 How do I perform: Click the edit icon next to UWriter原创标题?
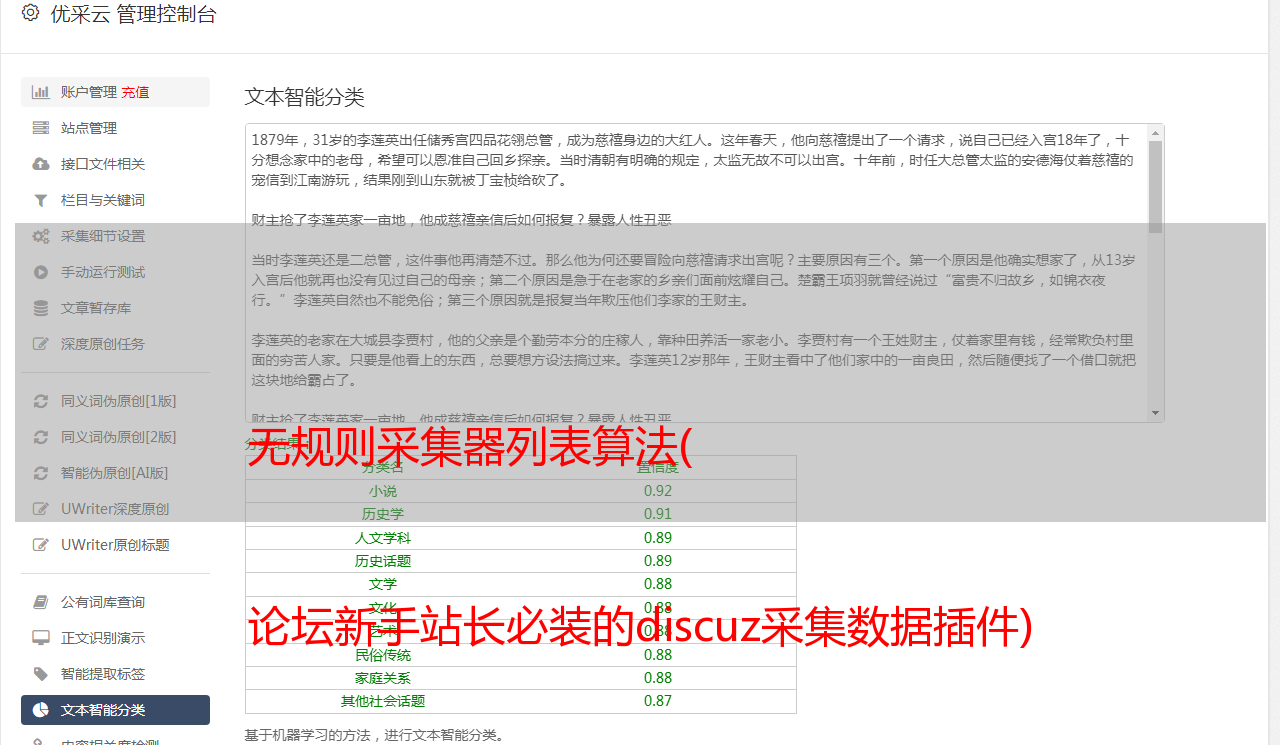coord(41,545)
